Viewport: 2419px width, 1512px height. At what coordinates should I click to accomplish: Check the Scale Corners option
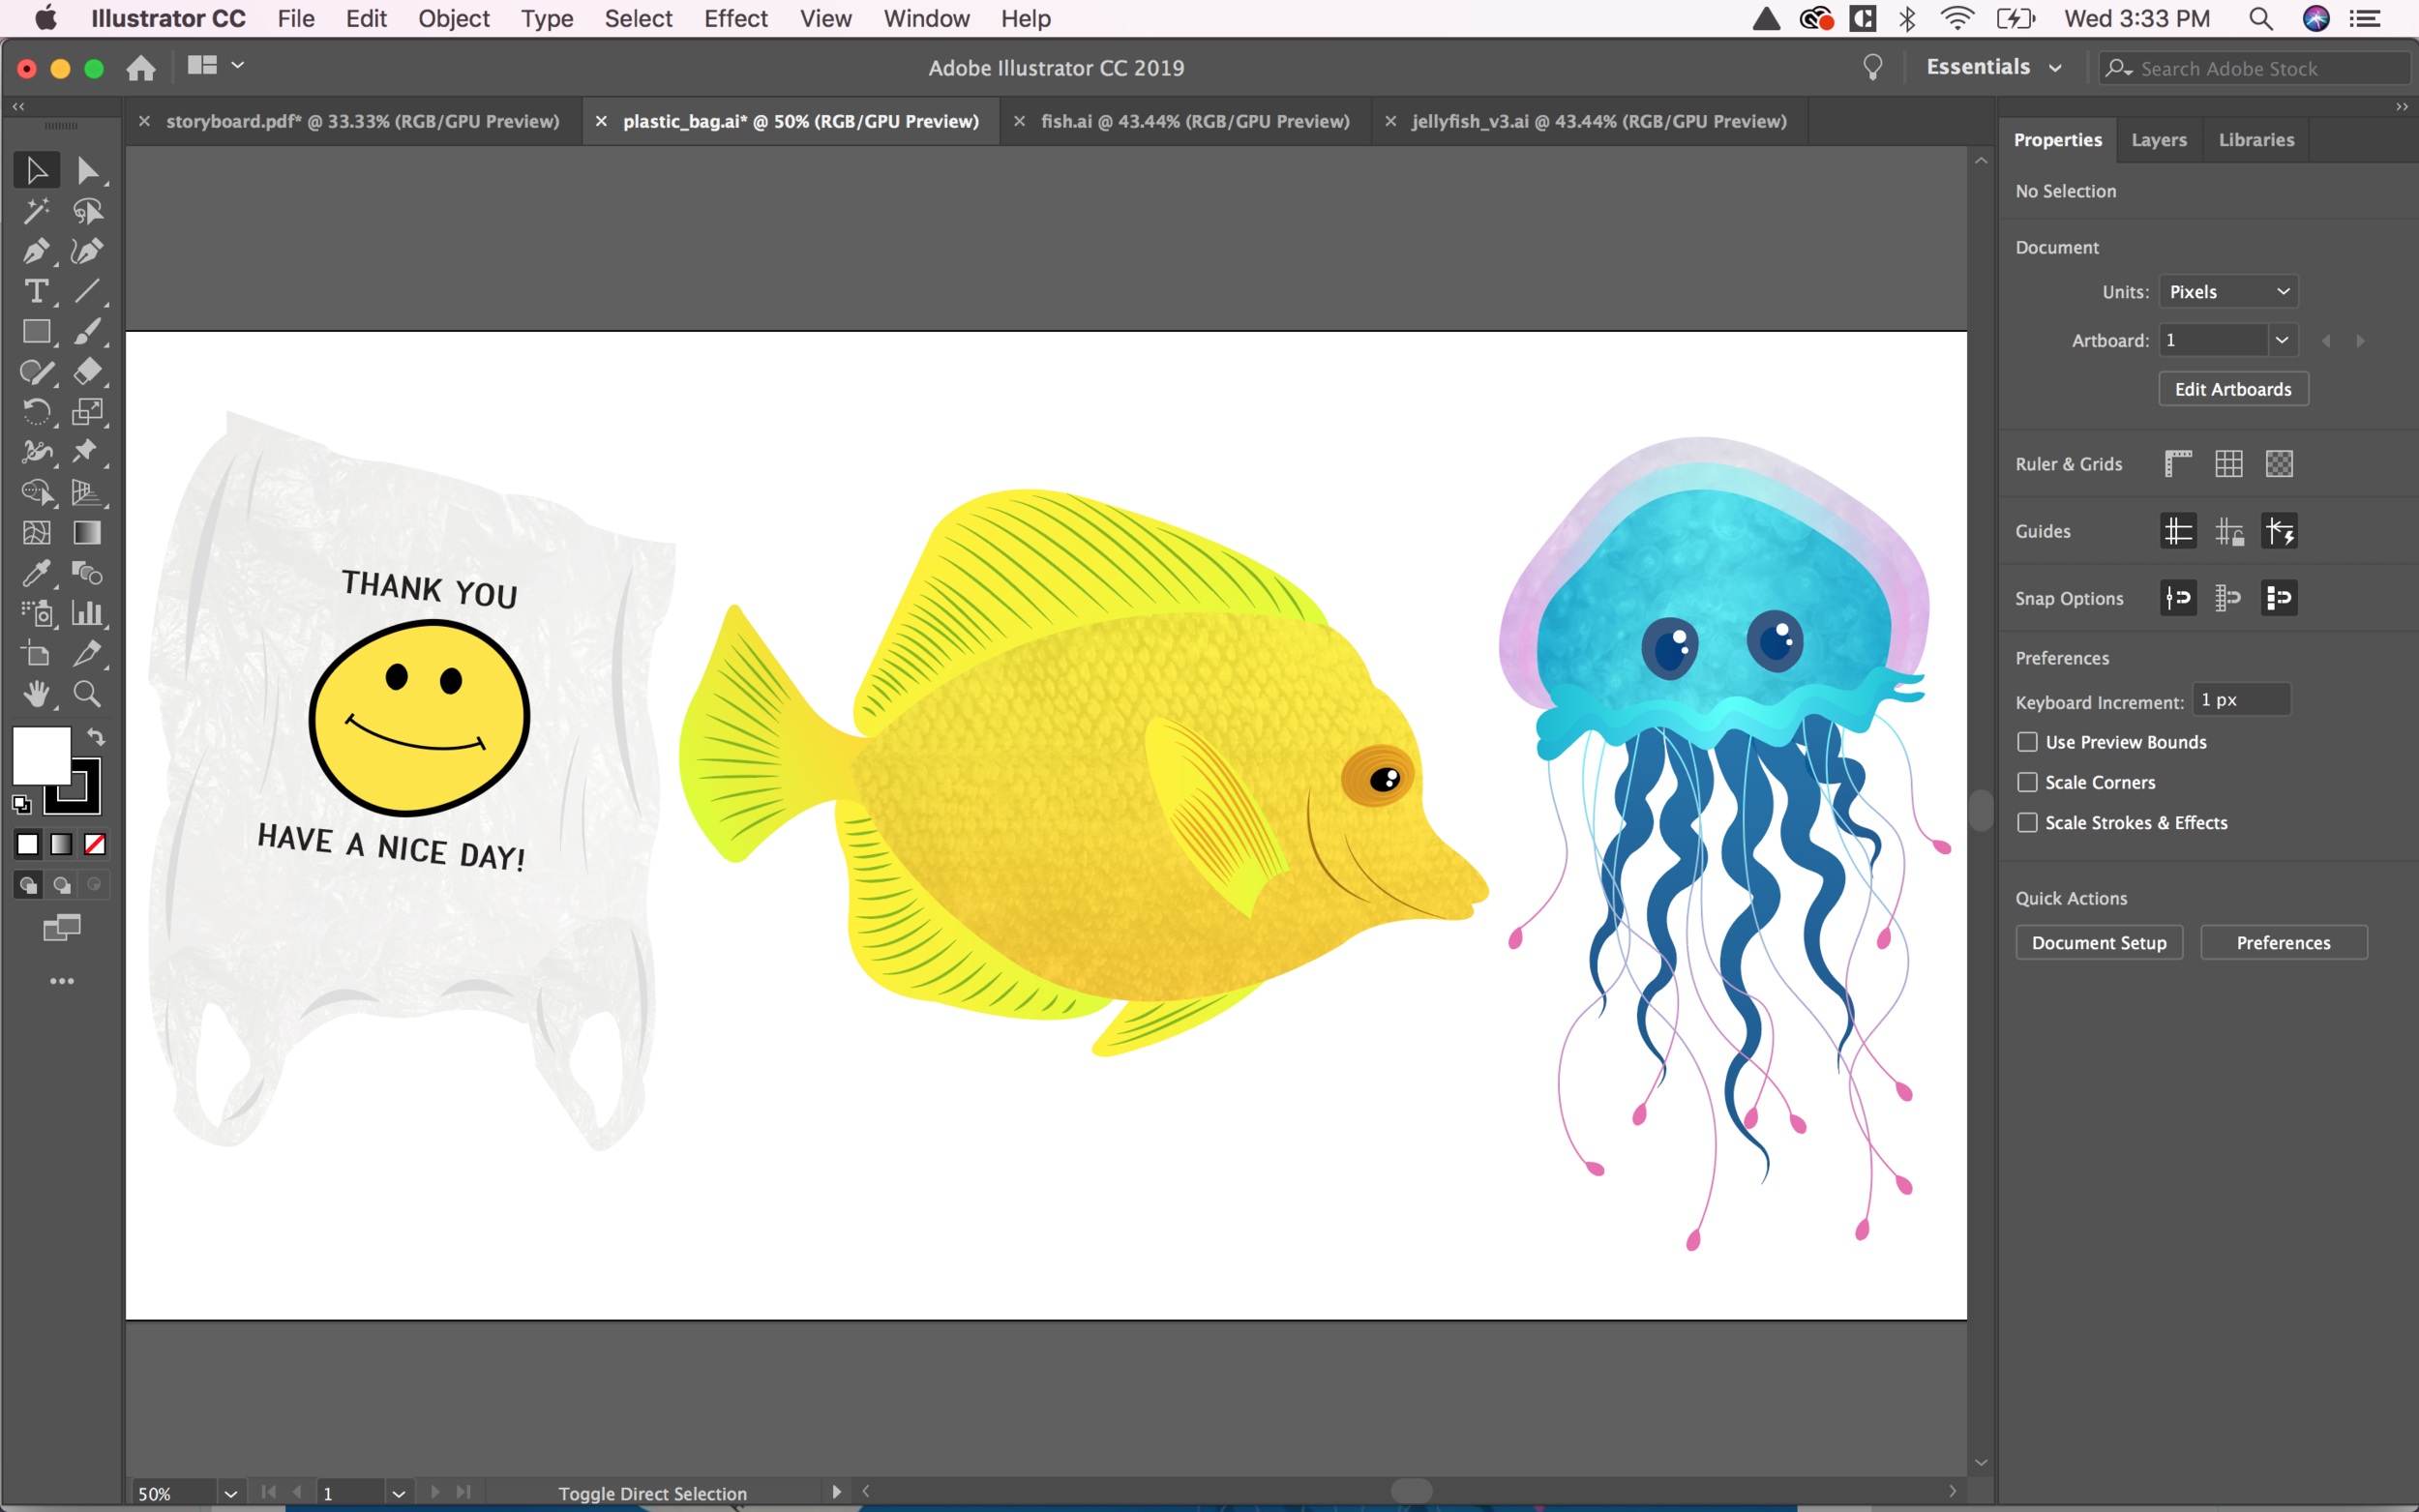(2027, 782)
